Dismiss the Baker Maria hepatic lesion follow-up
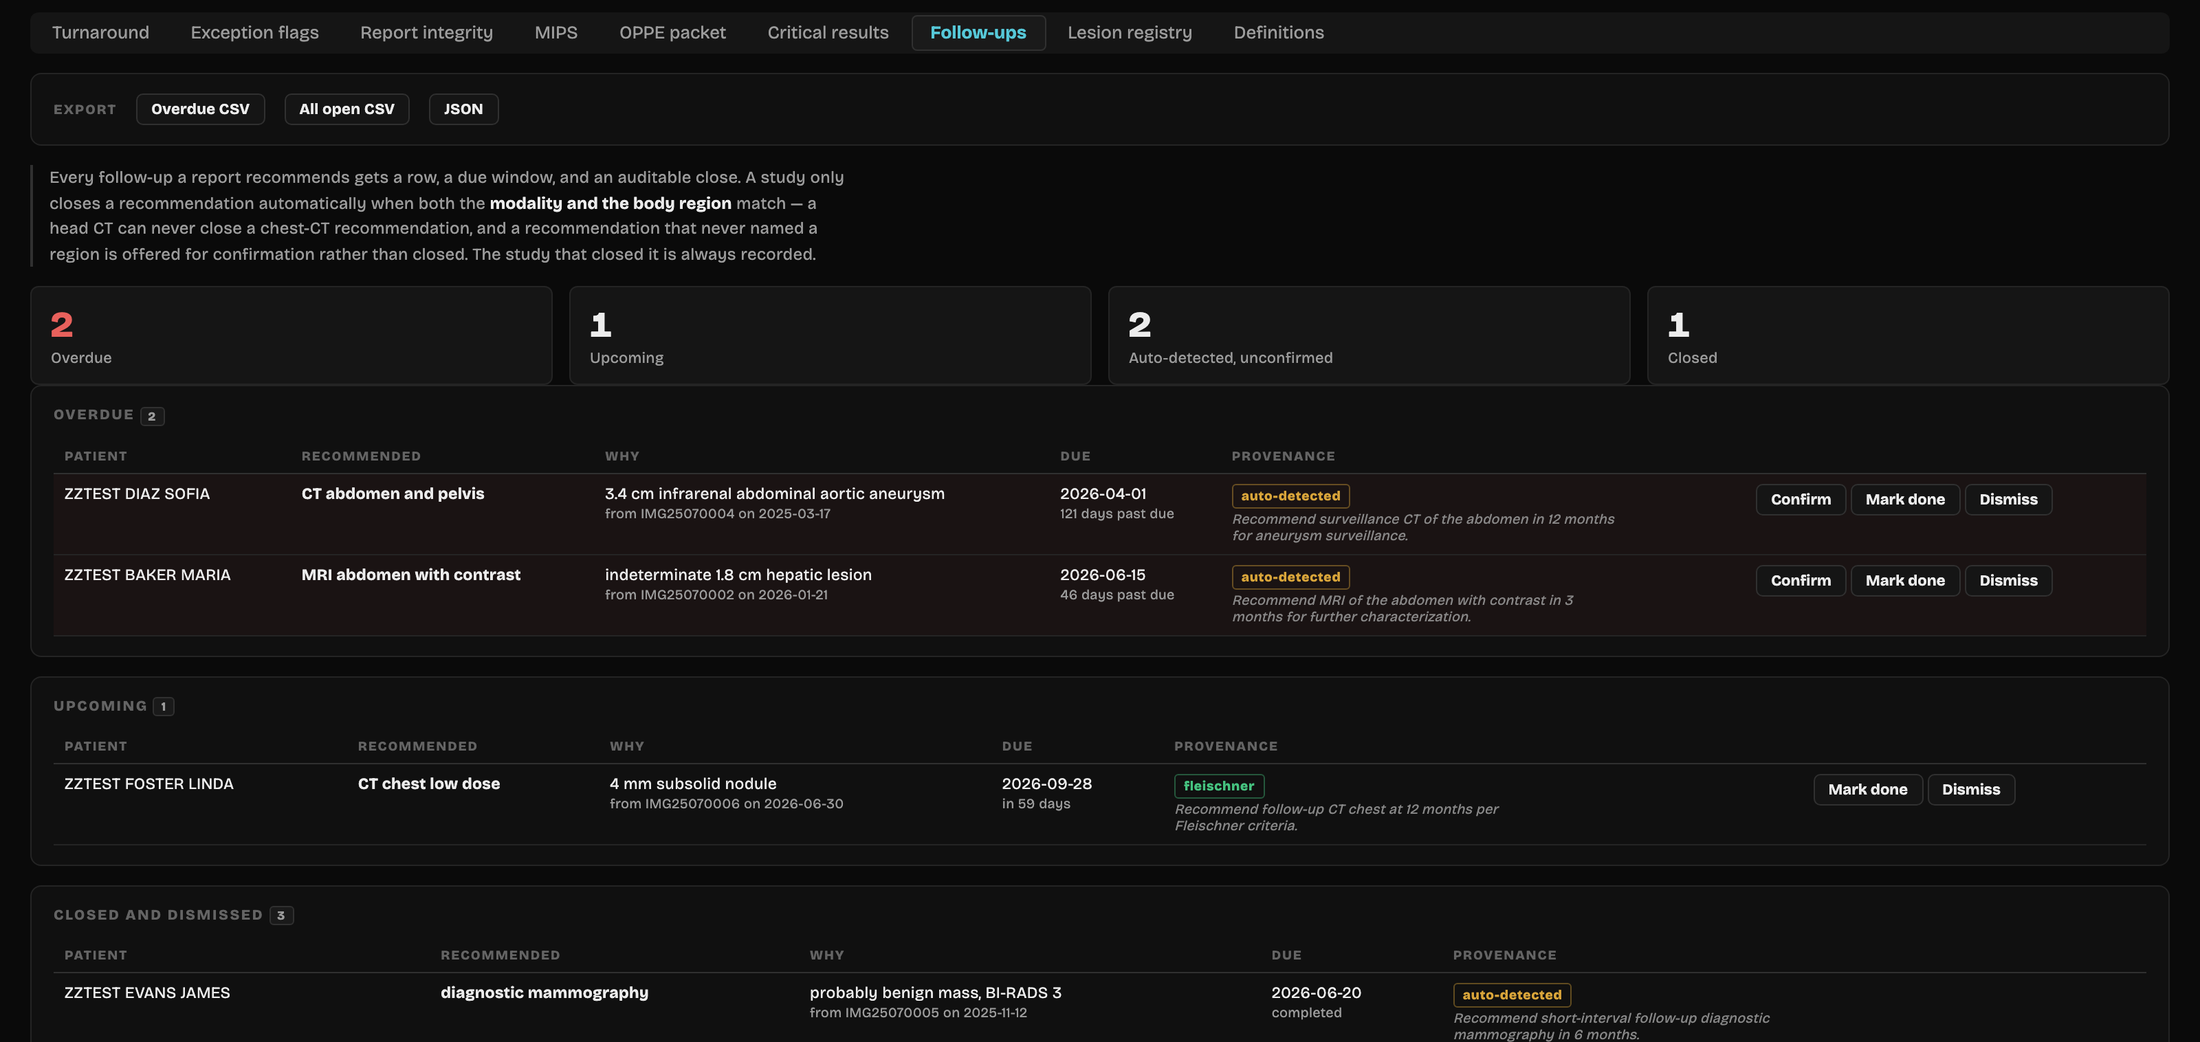 point(2008,580)
